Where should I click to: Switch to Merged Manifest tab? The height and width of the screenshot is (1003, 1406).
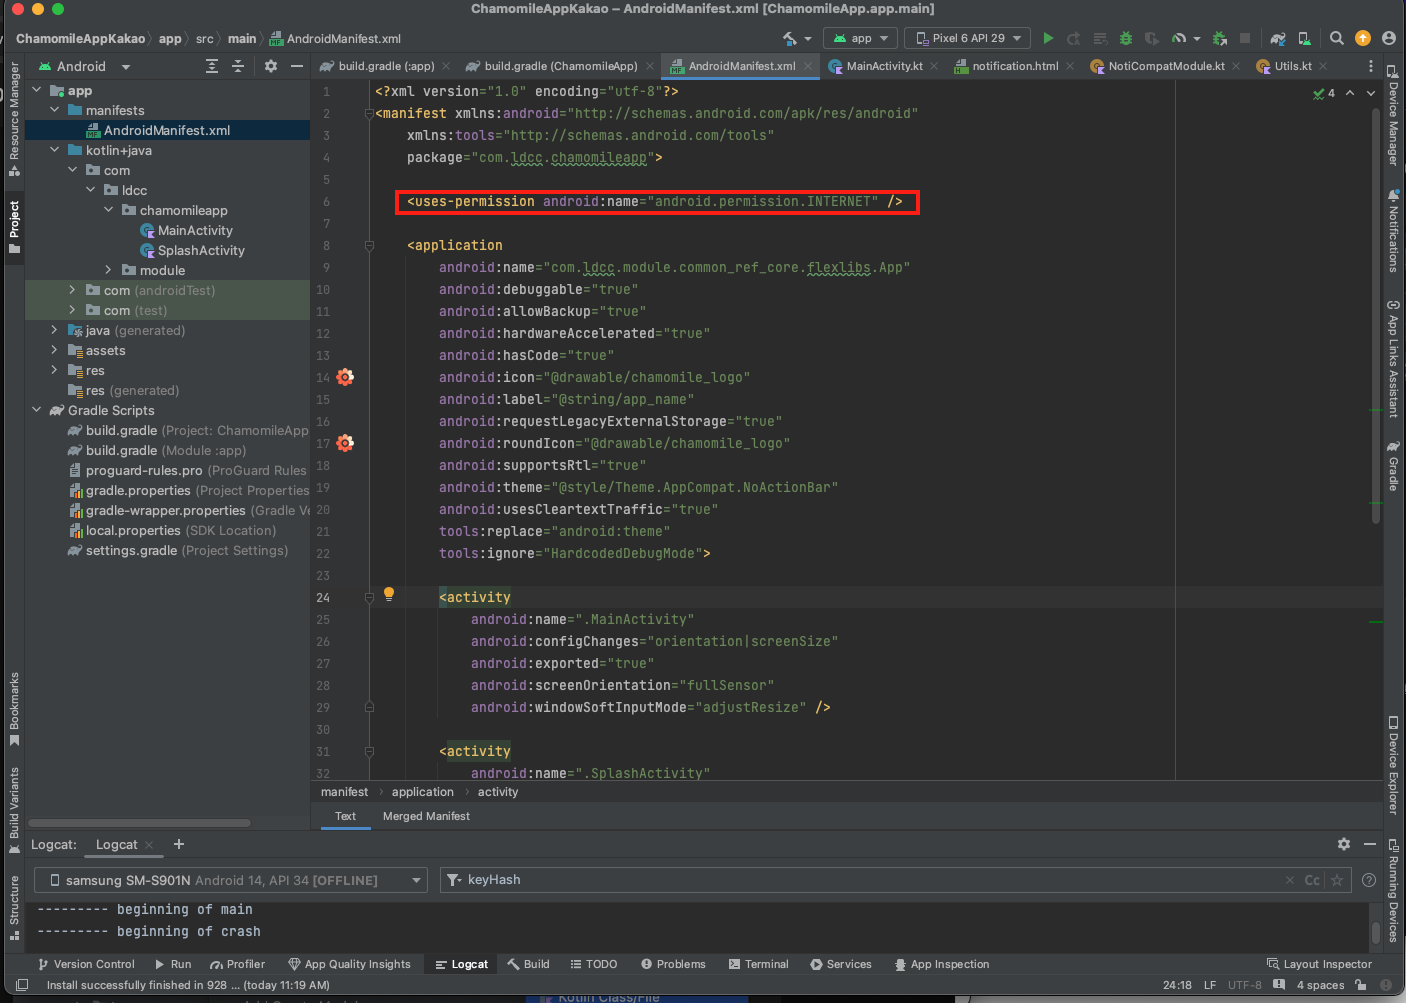[x=426, y=816]
